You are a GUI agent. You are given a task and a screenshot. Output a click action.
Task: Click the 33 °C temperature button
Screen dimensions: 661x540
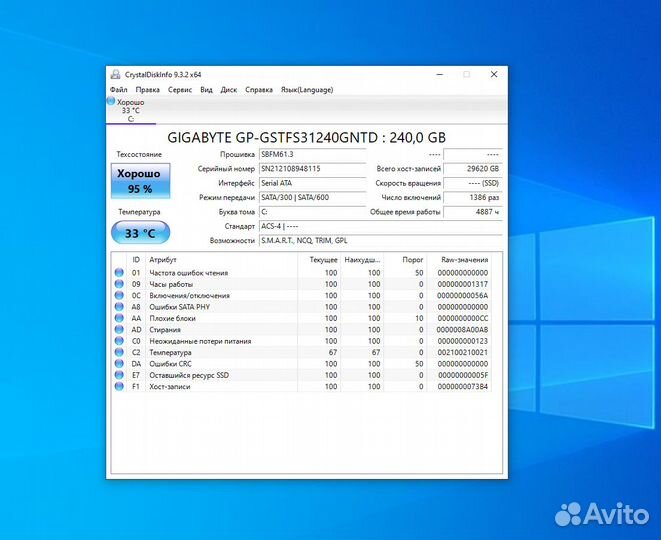141,233
